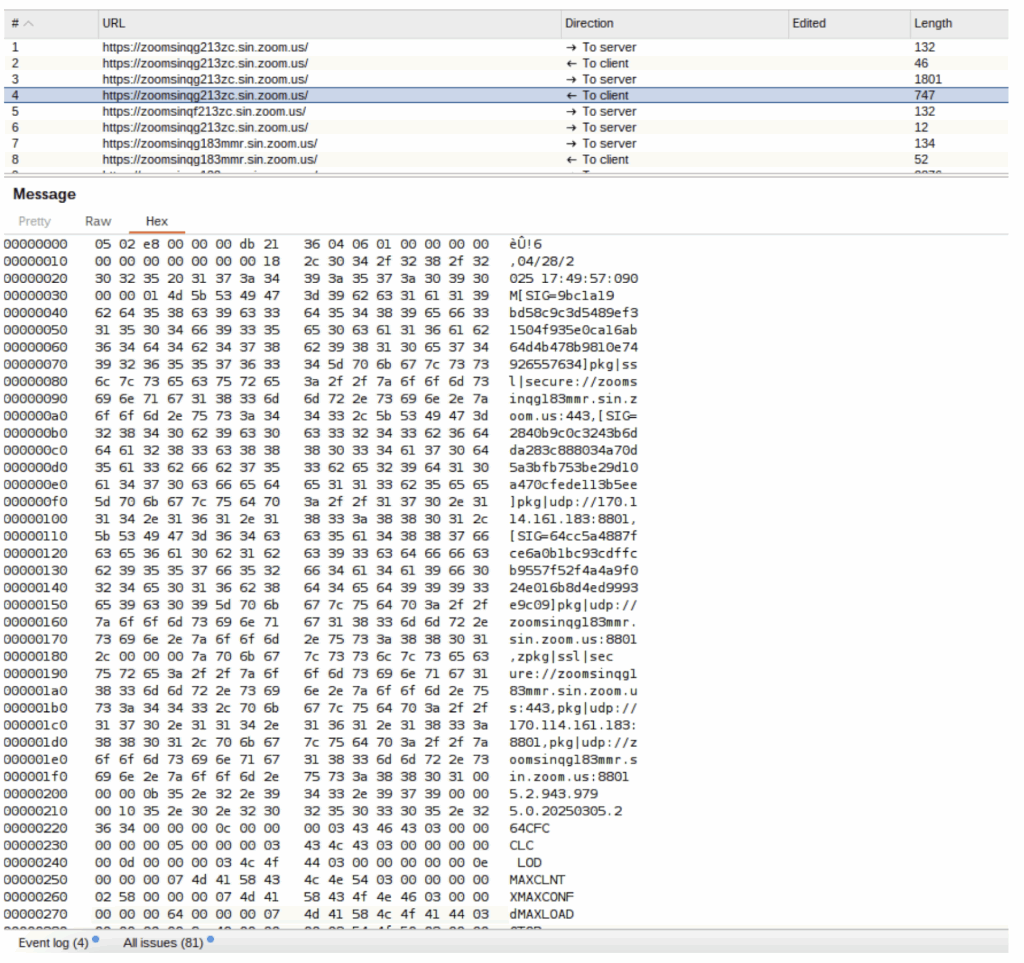Click ASCII text '8801,pkg|udp://z'
Screen dimensions: 1024x963
pyautogui.click(x=573, y=742)
